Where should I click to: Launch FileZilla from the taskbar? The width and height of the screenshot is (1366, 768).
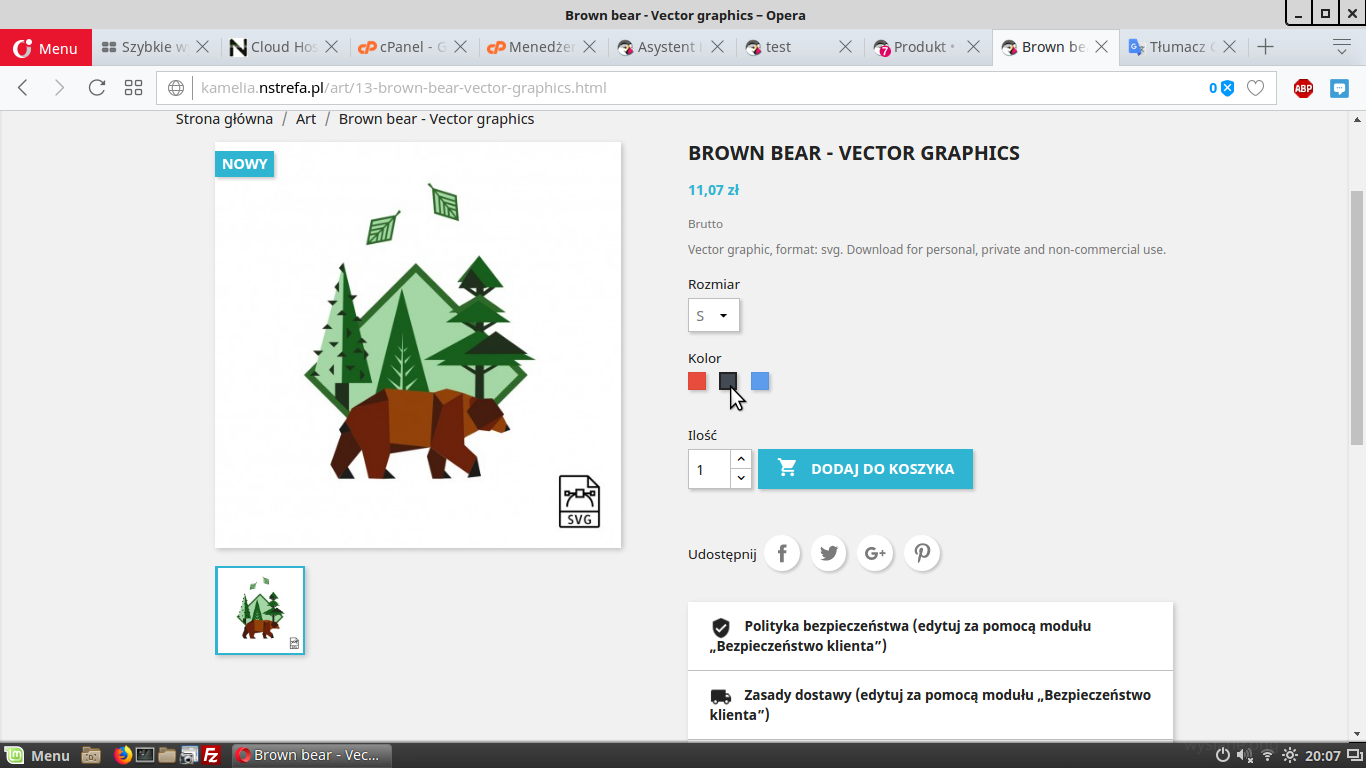click(x=211, y=755)
